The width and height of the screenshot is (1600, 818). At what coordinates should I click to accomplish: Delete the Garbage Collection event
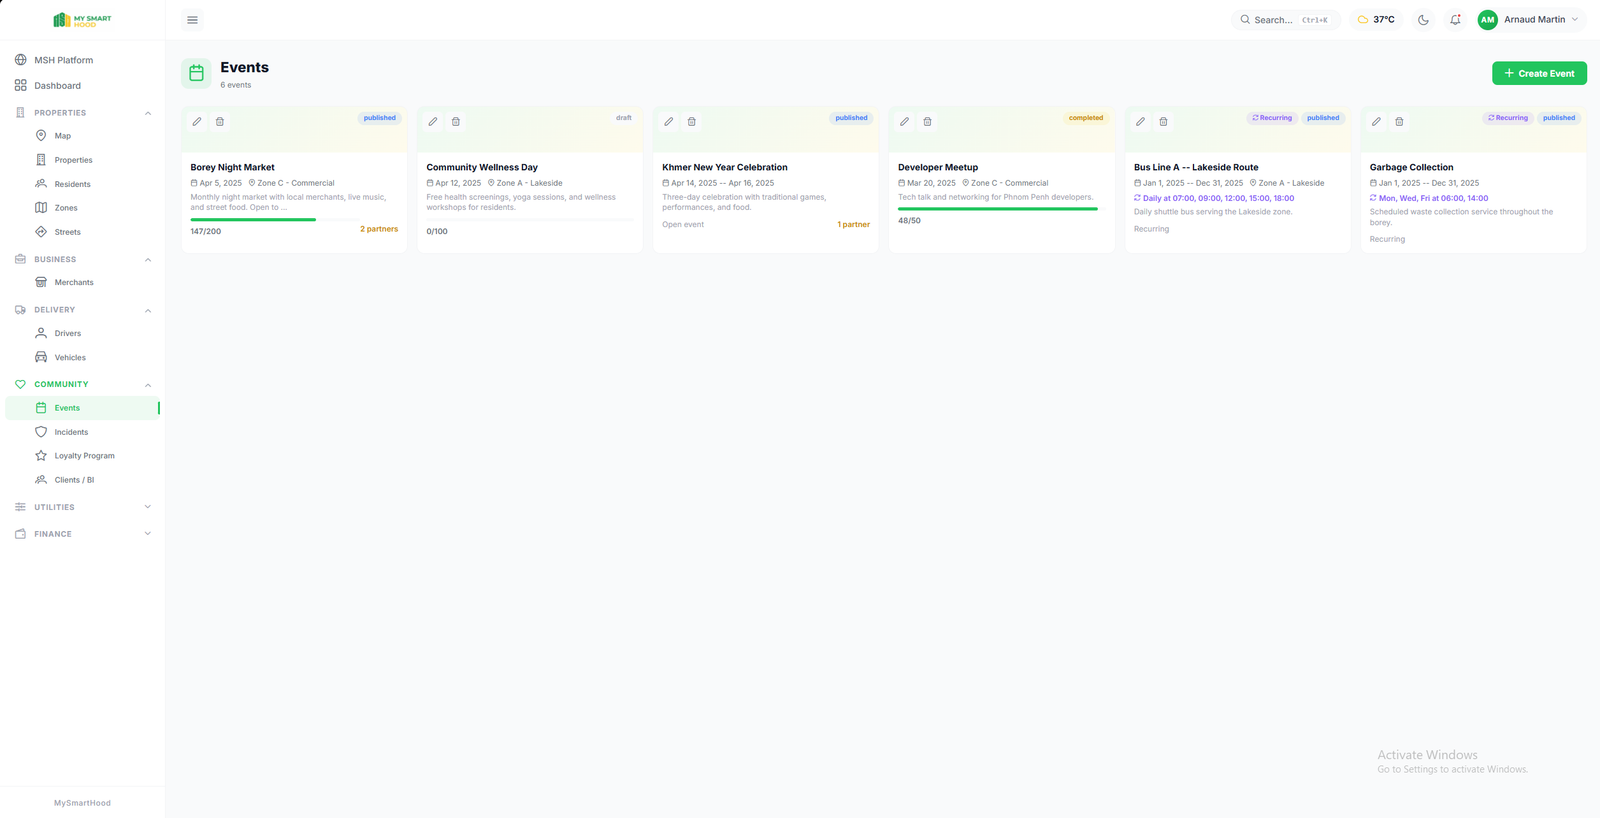[x=1400, y=122]
